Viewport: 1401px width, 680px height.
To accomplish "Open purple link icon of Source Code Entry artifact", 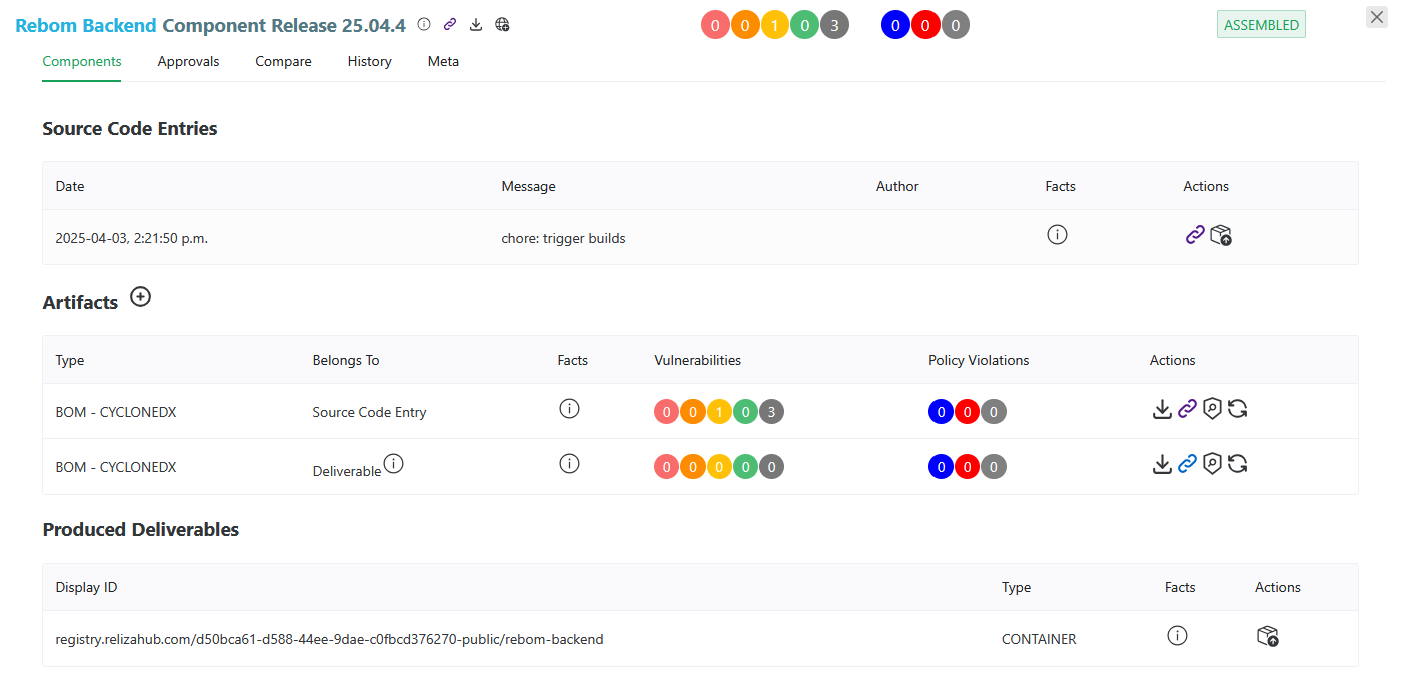I will (1187, 408).
